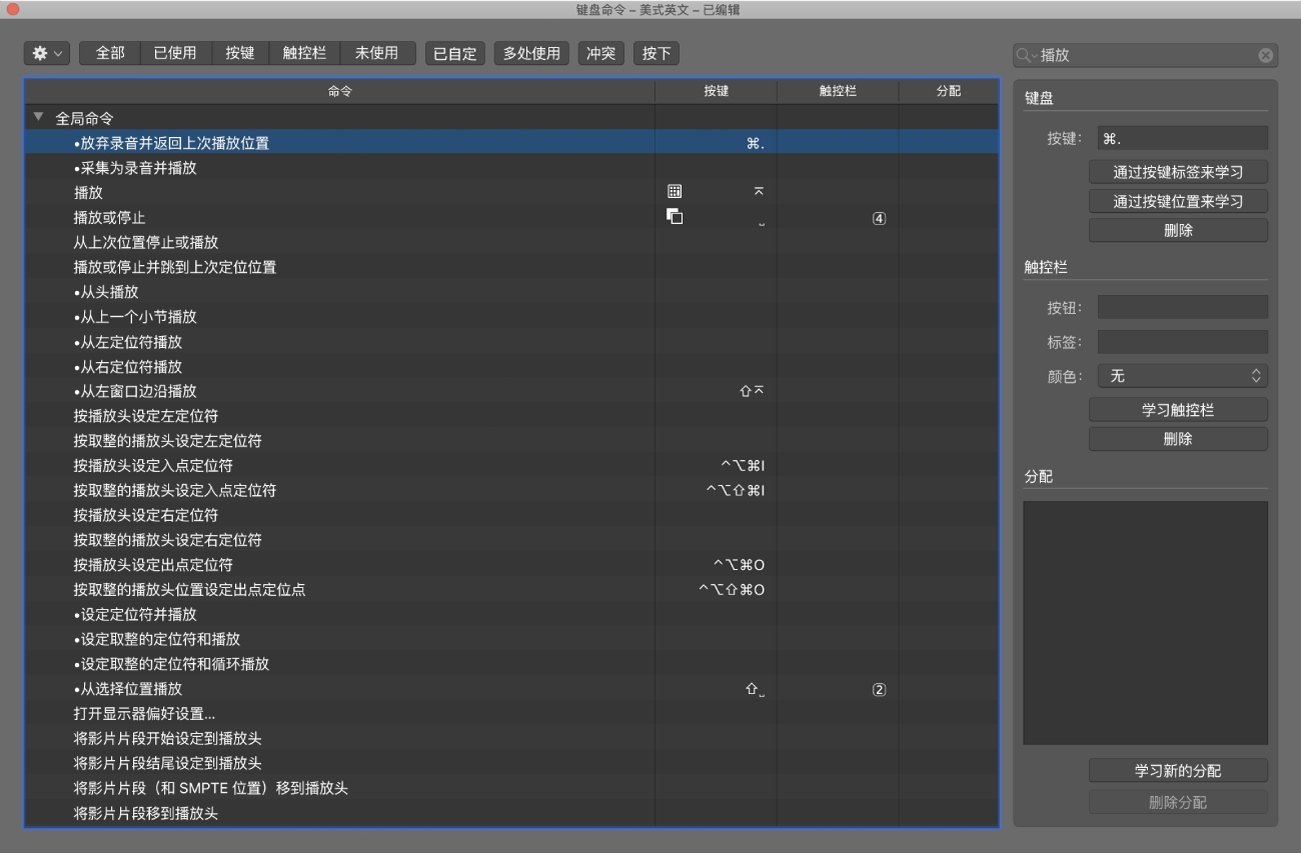Switch to the 已使用 filter tab
Viewport: 1301px width, 854px height.
(175, 53)
